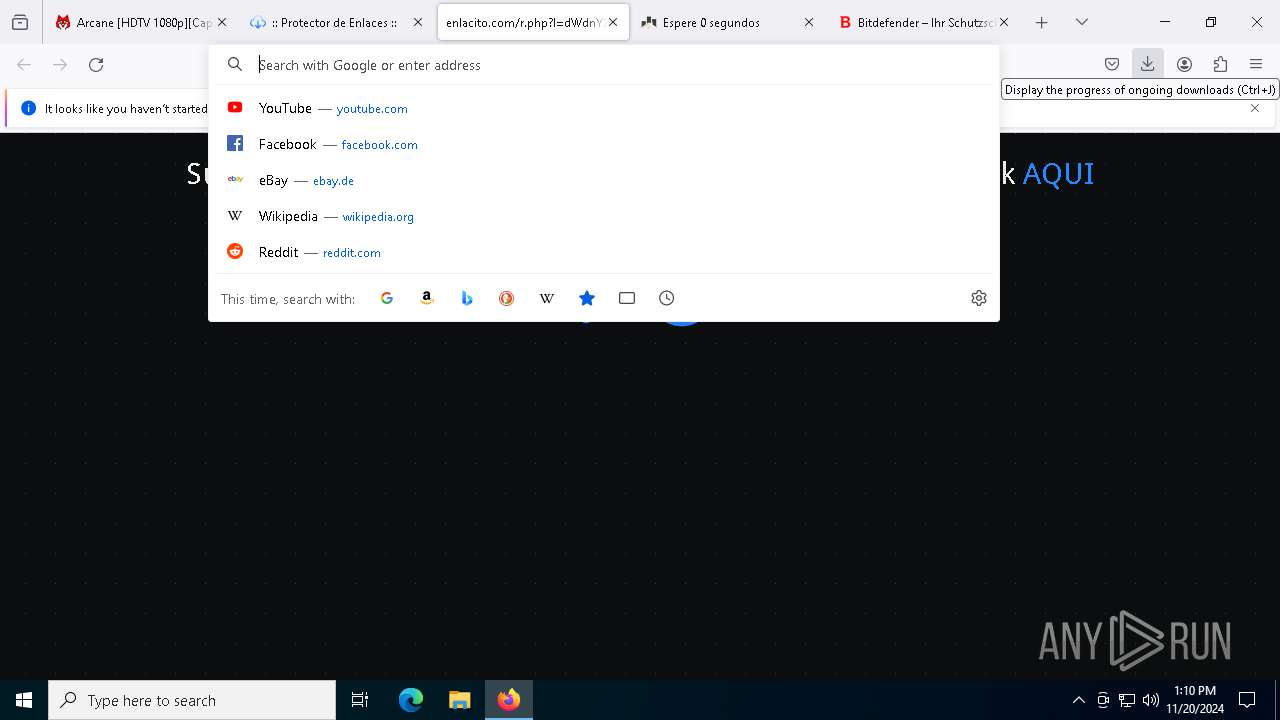Close the Espere 0 segundos tab

[x=809, y=22]
